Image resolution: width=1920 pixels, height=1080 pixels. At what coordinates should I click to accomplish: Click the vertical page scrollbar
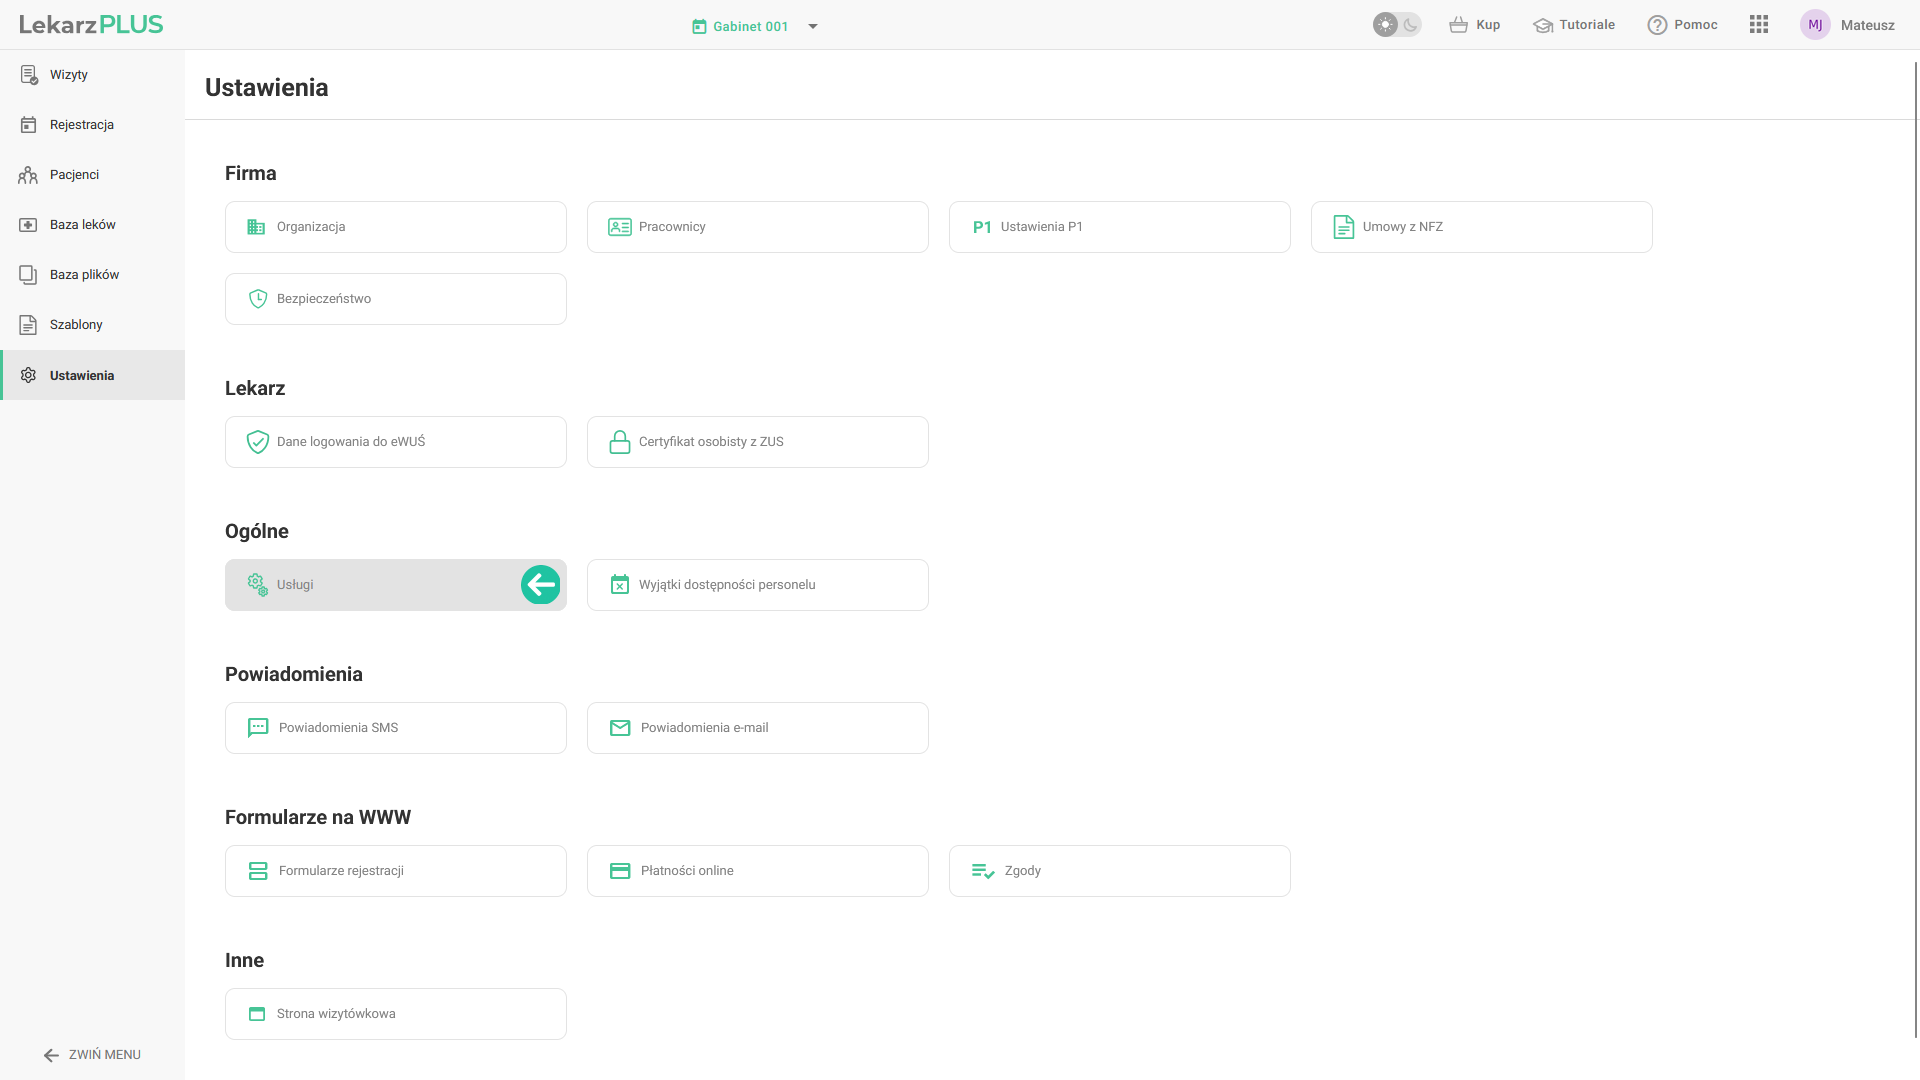[x=1916, y=550]
